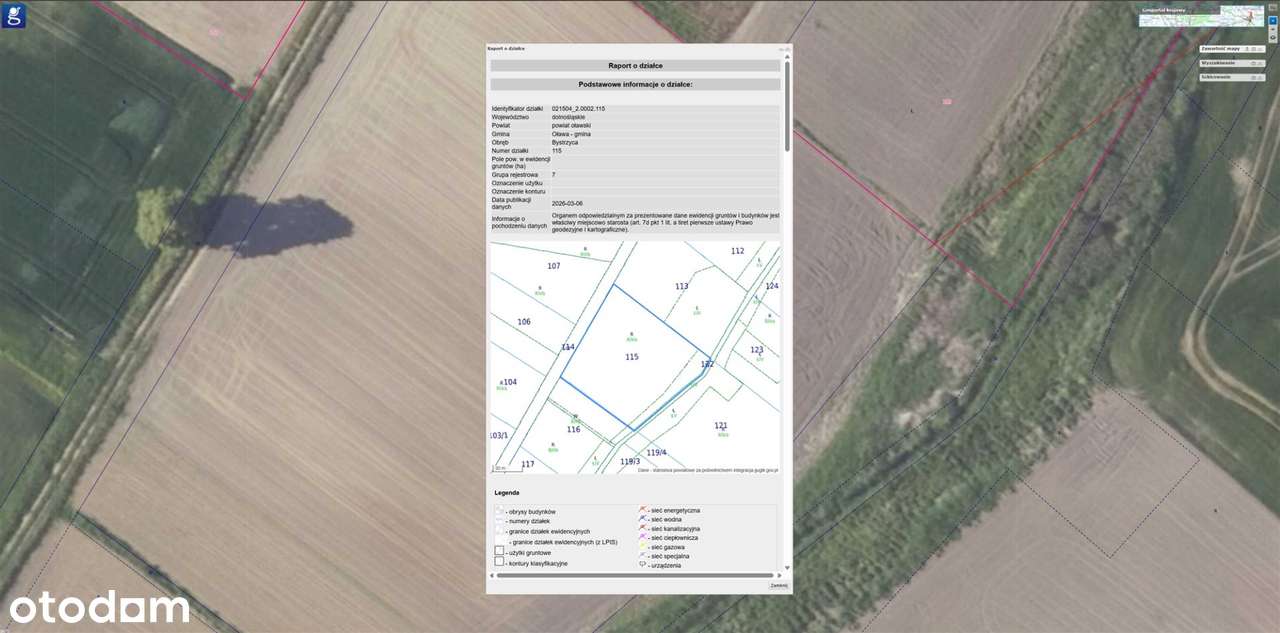The width and height of the screenshot is (1280, 633).
Task: Click the użytki gruntowe legend square
Action: point(500,551)
